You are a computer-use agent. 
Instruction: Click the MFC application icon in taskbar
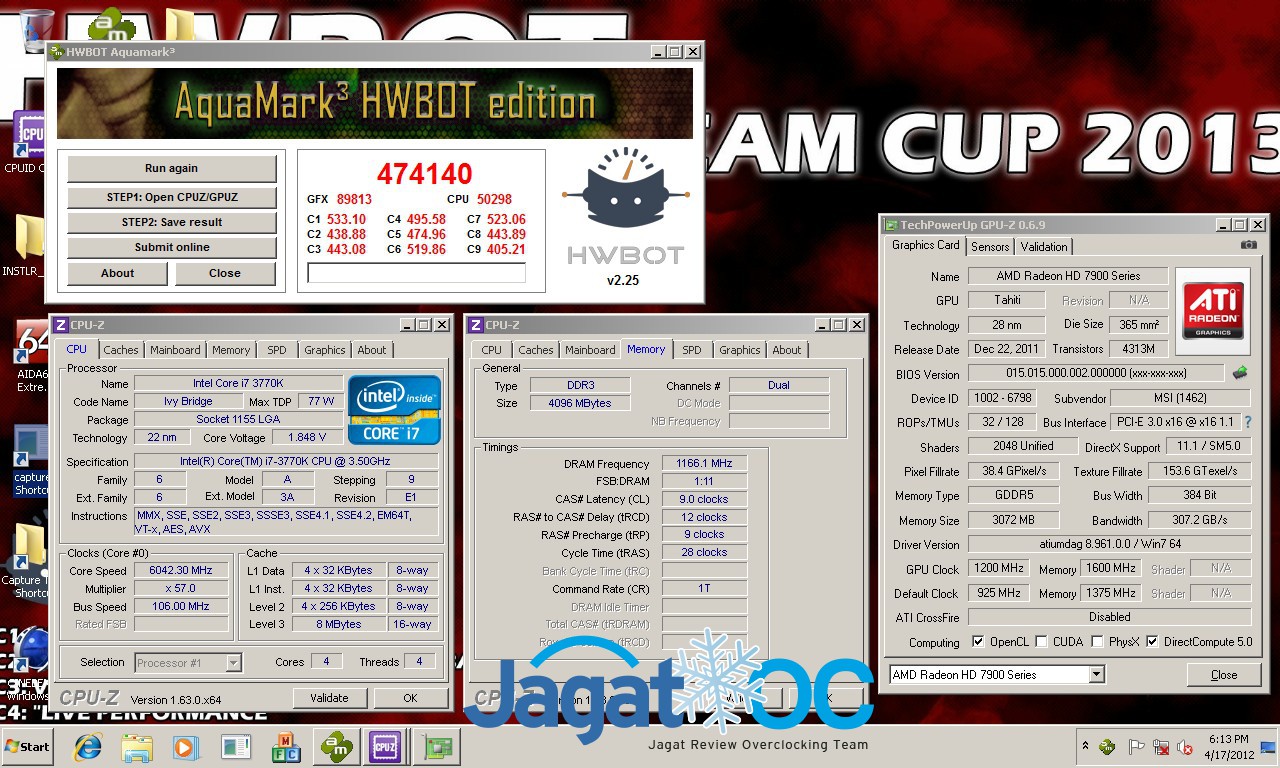pos(286,746)
